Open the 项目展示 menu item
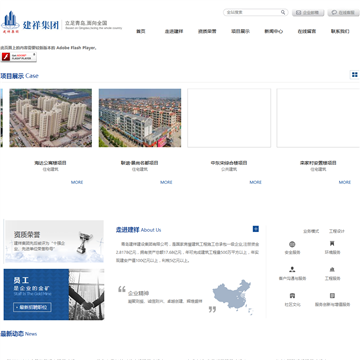 click(241, 31)
